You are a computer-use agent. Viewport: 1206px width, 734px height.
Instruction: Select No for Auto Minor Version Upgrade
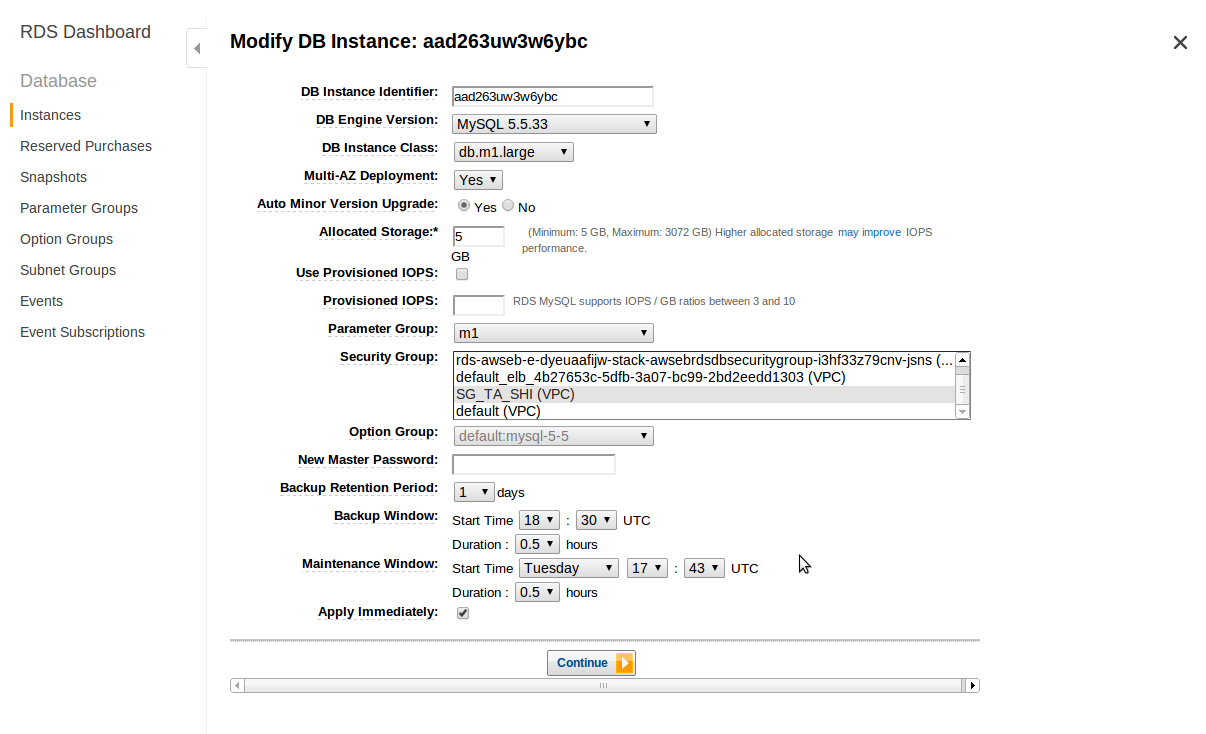coord(508,206)
